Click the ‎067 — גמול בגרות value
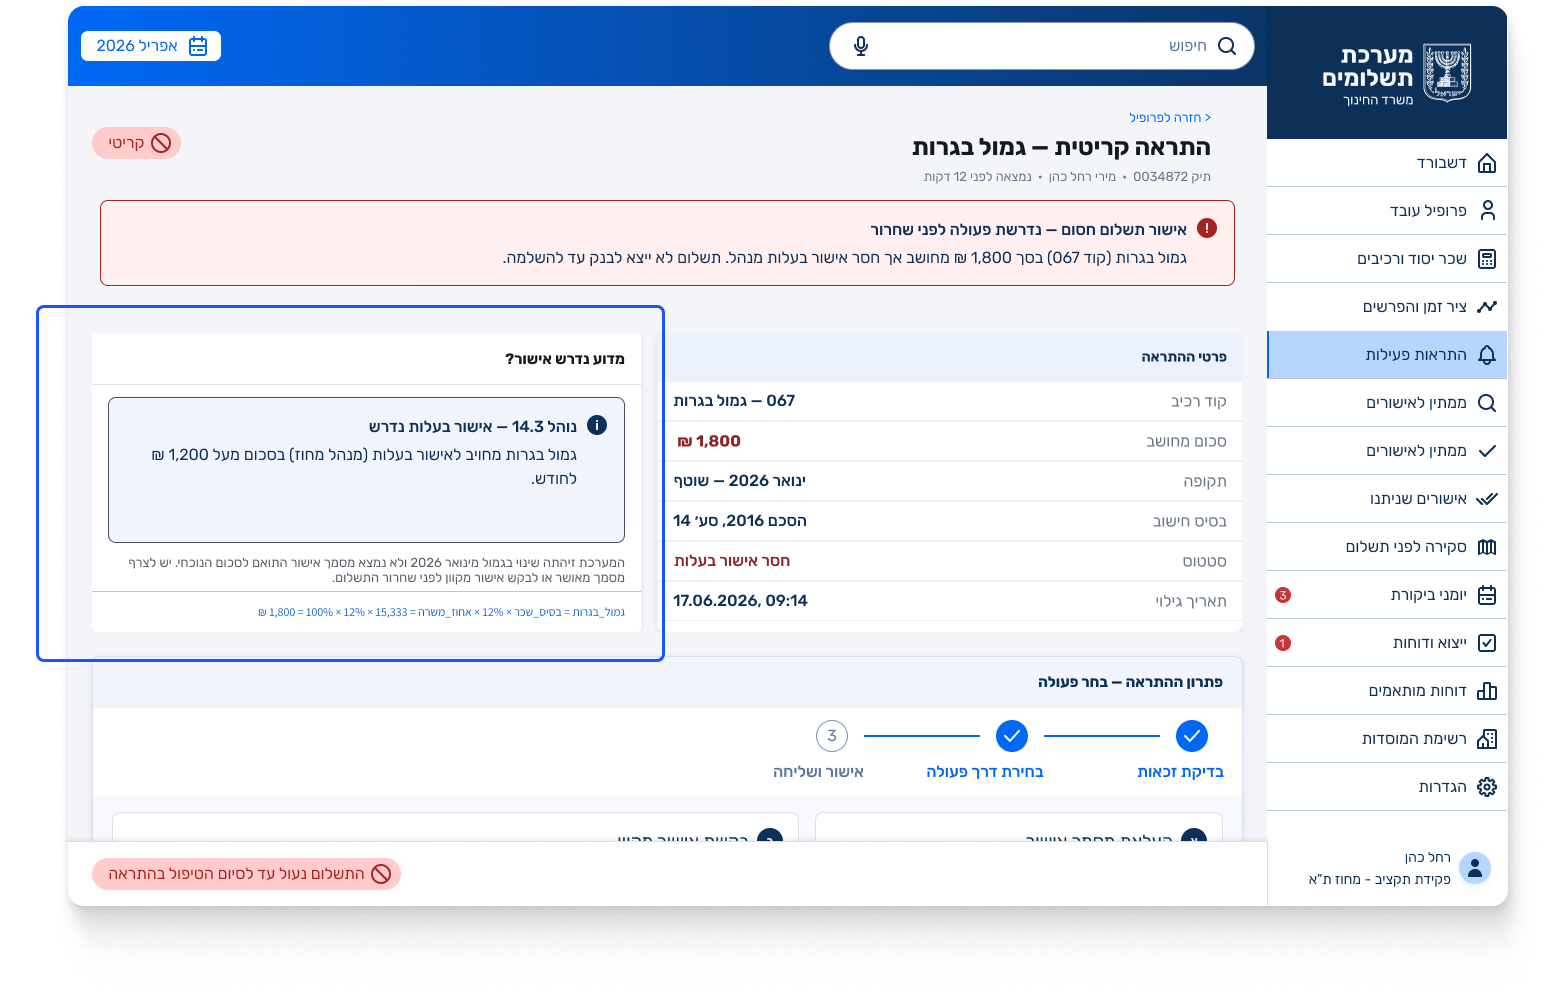This screenshot has width=1552, height=1006. click(734, 401)
